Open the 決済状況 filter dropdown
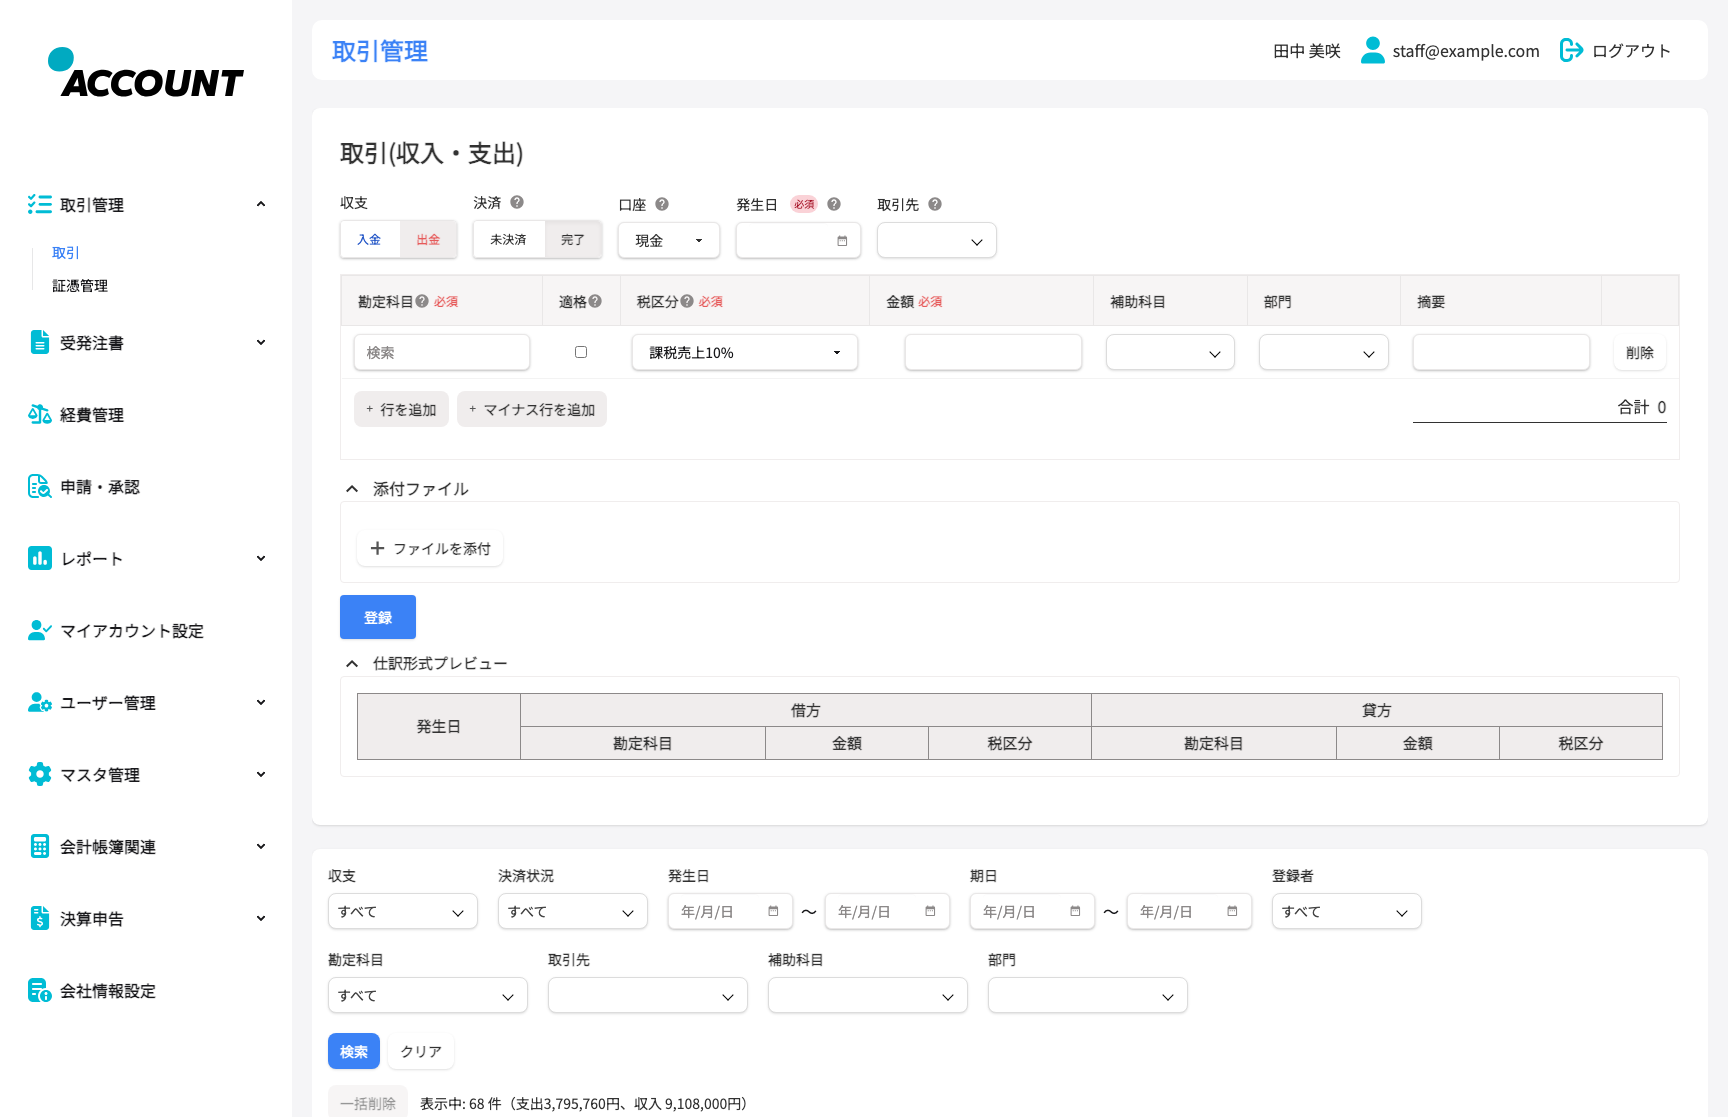 coord(573,911)
